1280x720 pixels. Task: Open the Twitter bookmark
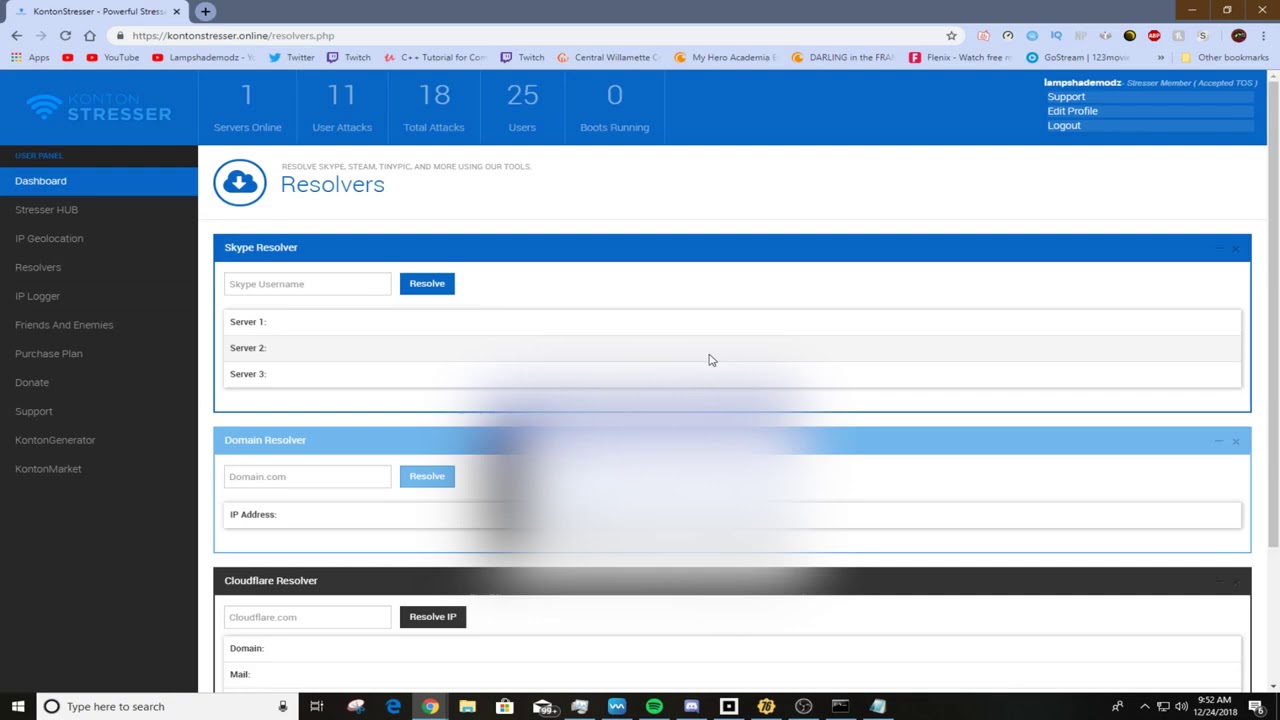[x=292, y=57]
